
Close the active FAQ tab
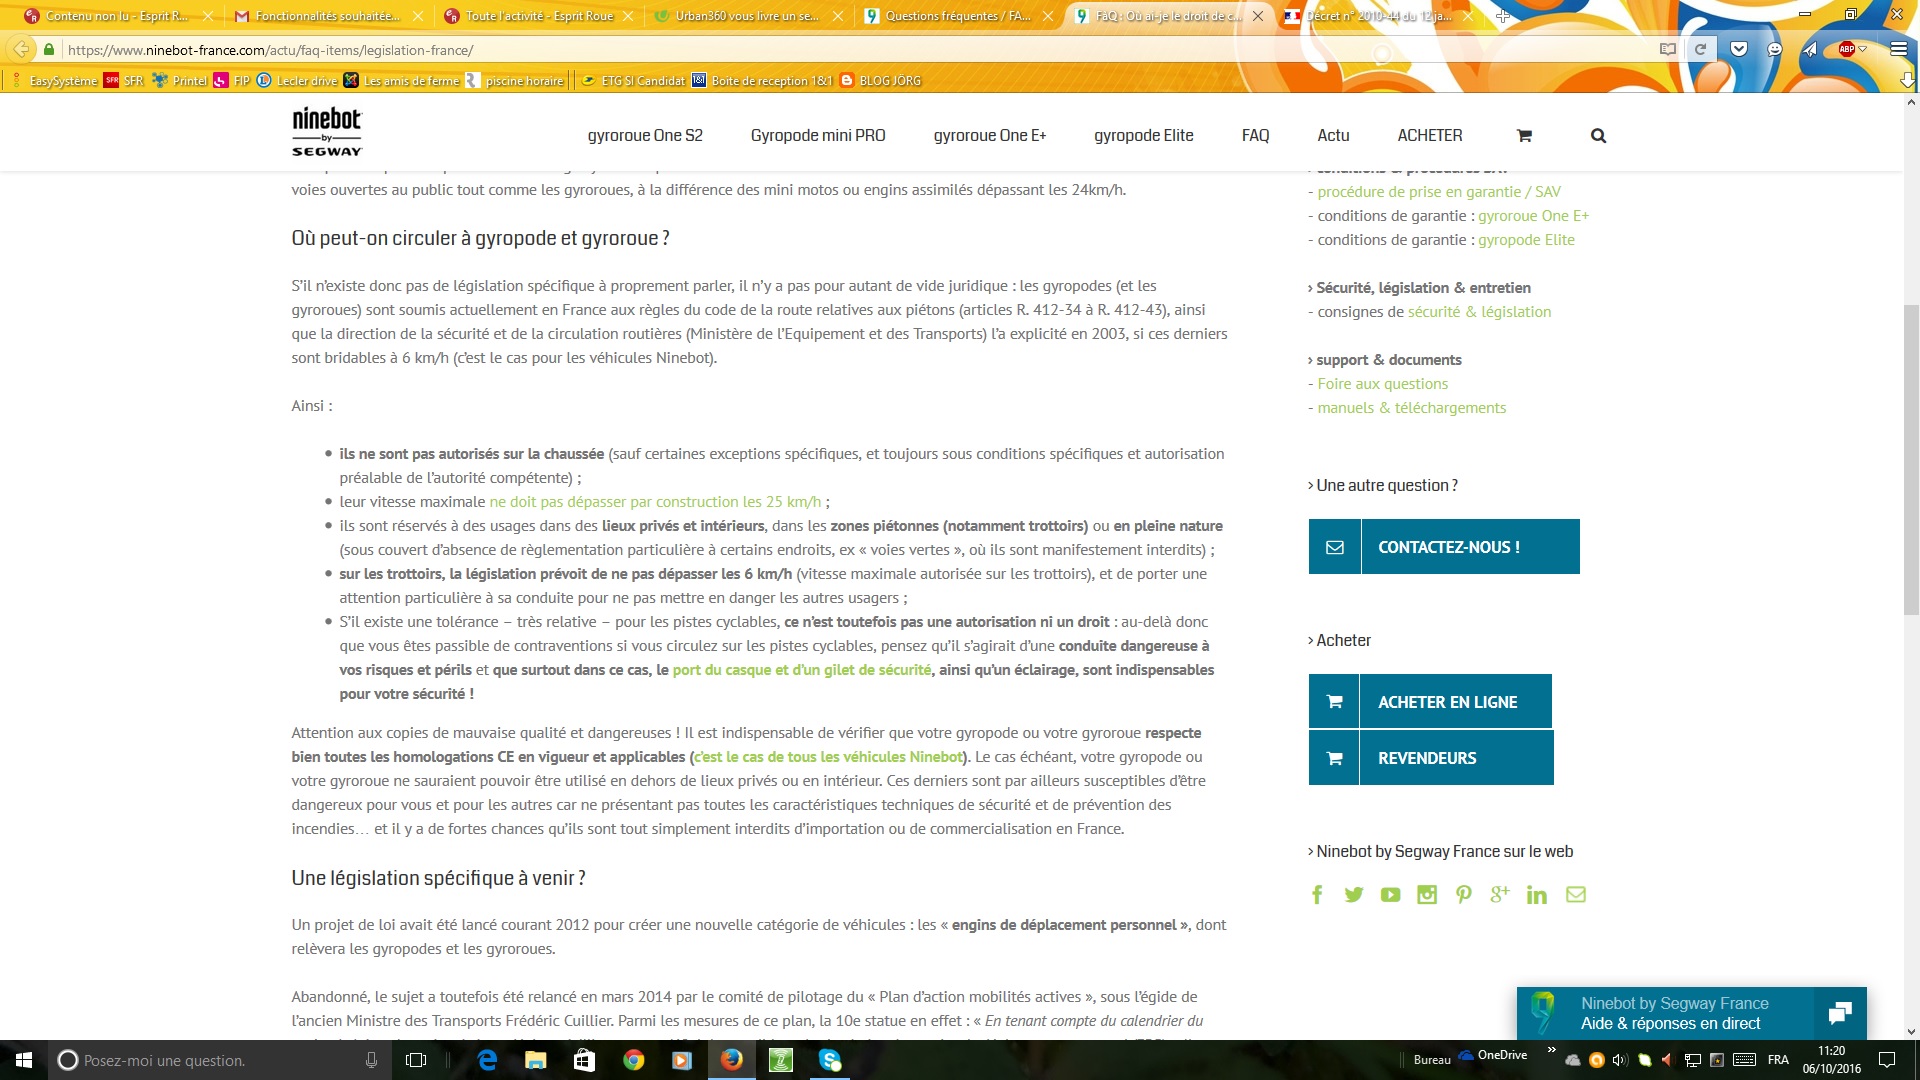click(1258, 16)
